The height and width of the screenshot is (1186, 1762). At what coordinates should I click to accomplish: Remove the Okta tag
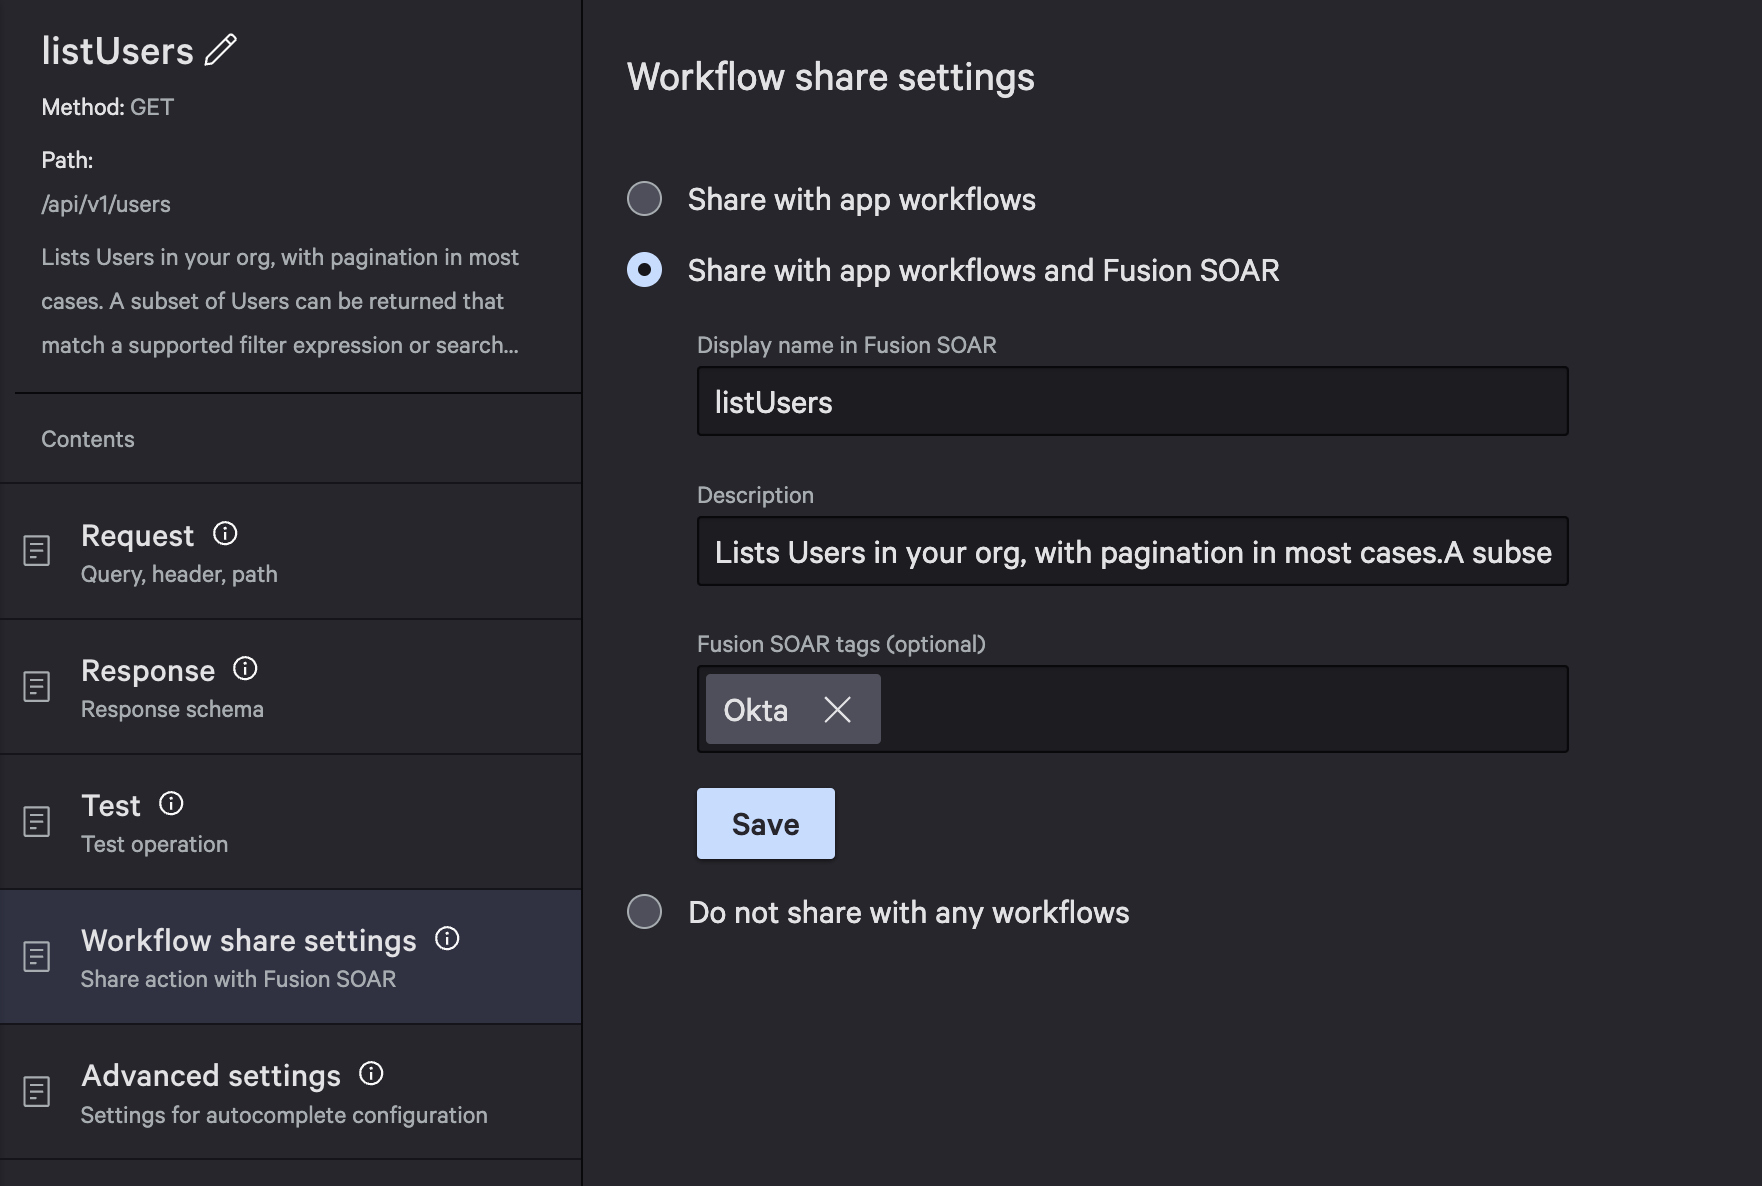click(838, 709)
